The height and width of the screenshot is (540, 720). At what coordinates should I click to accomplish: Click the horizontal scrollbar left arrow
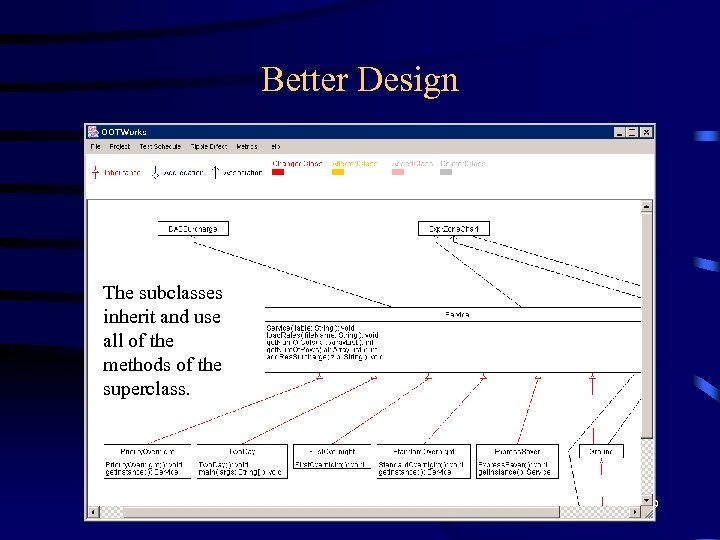tap(93, 512)
